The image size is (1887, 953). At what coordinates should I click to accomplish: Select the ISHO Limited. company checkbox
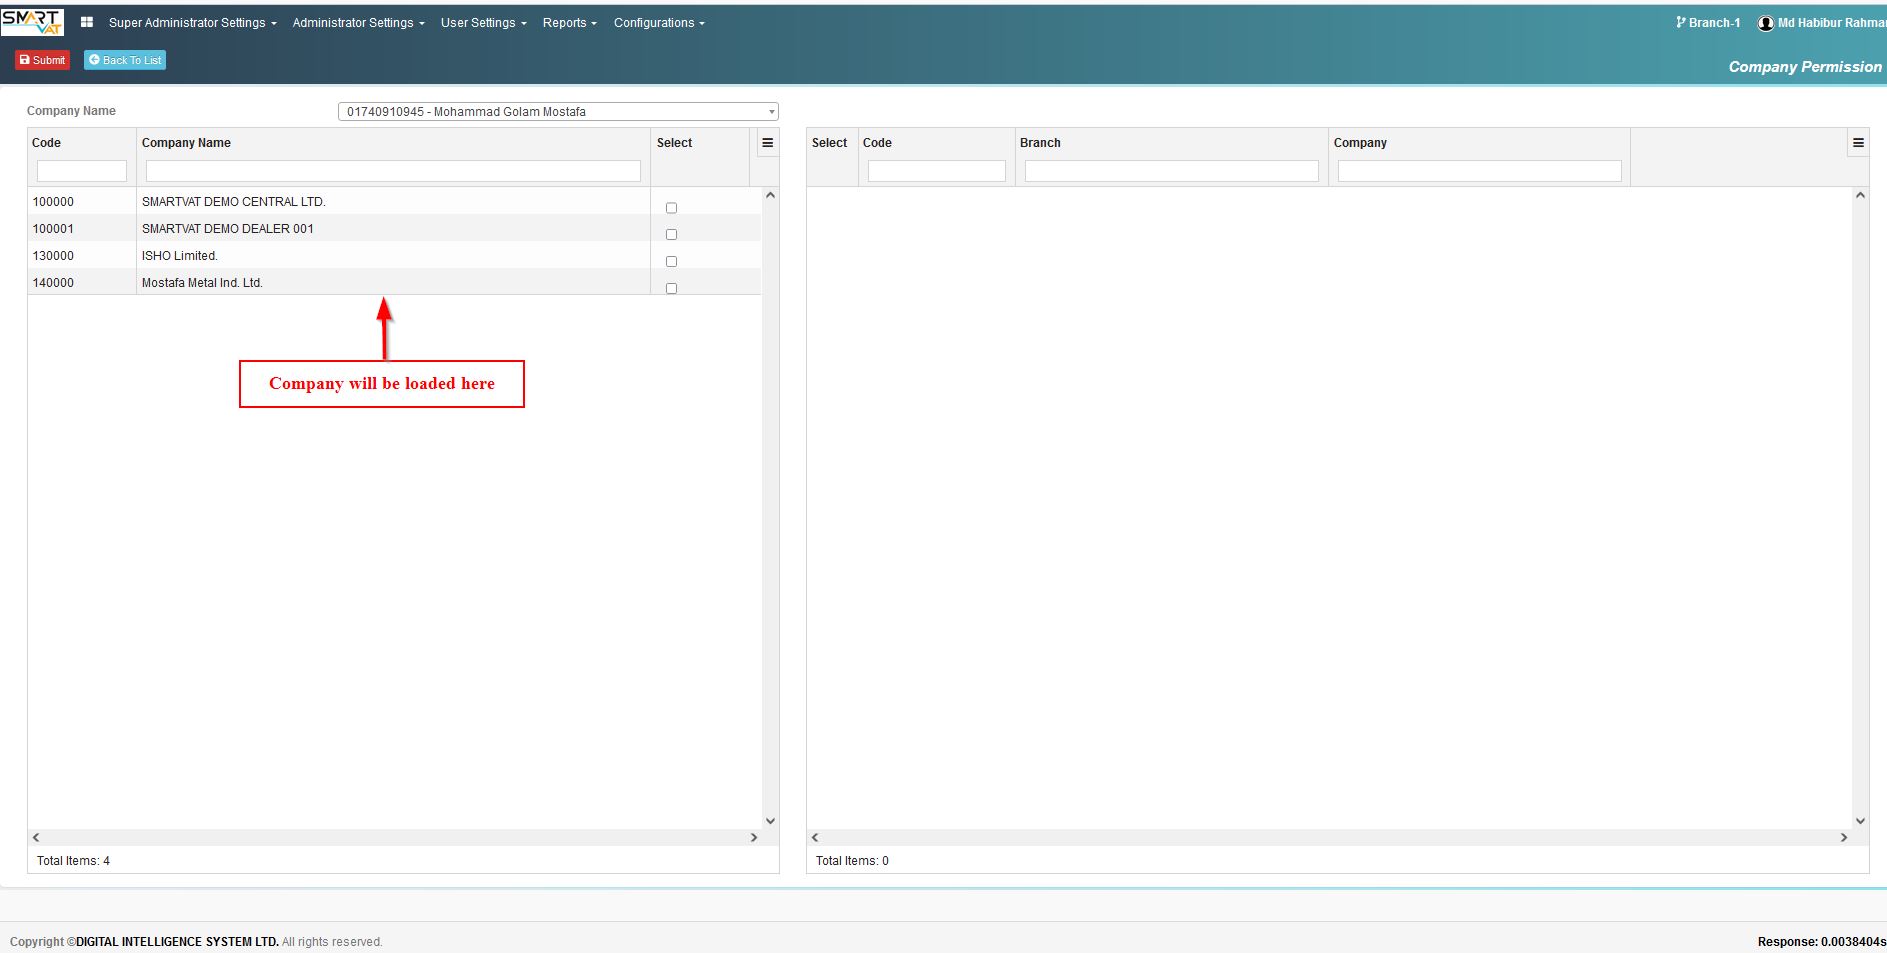coord(671,262)
